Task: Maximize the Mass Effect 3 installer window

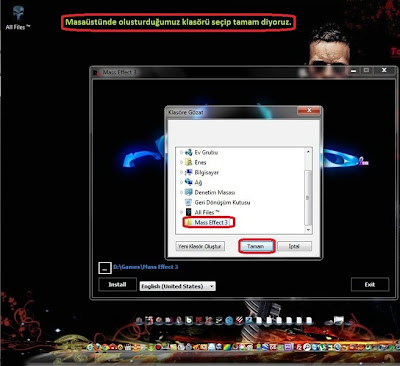Action: point(366,70)
